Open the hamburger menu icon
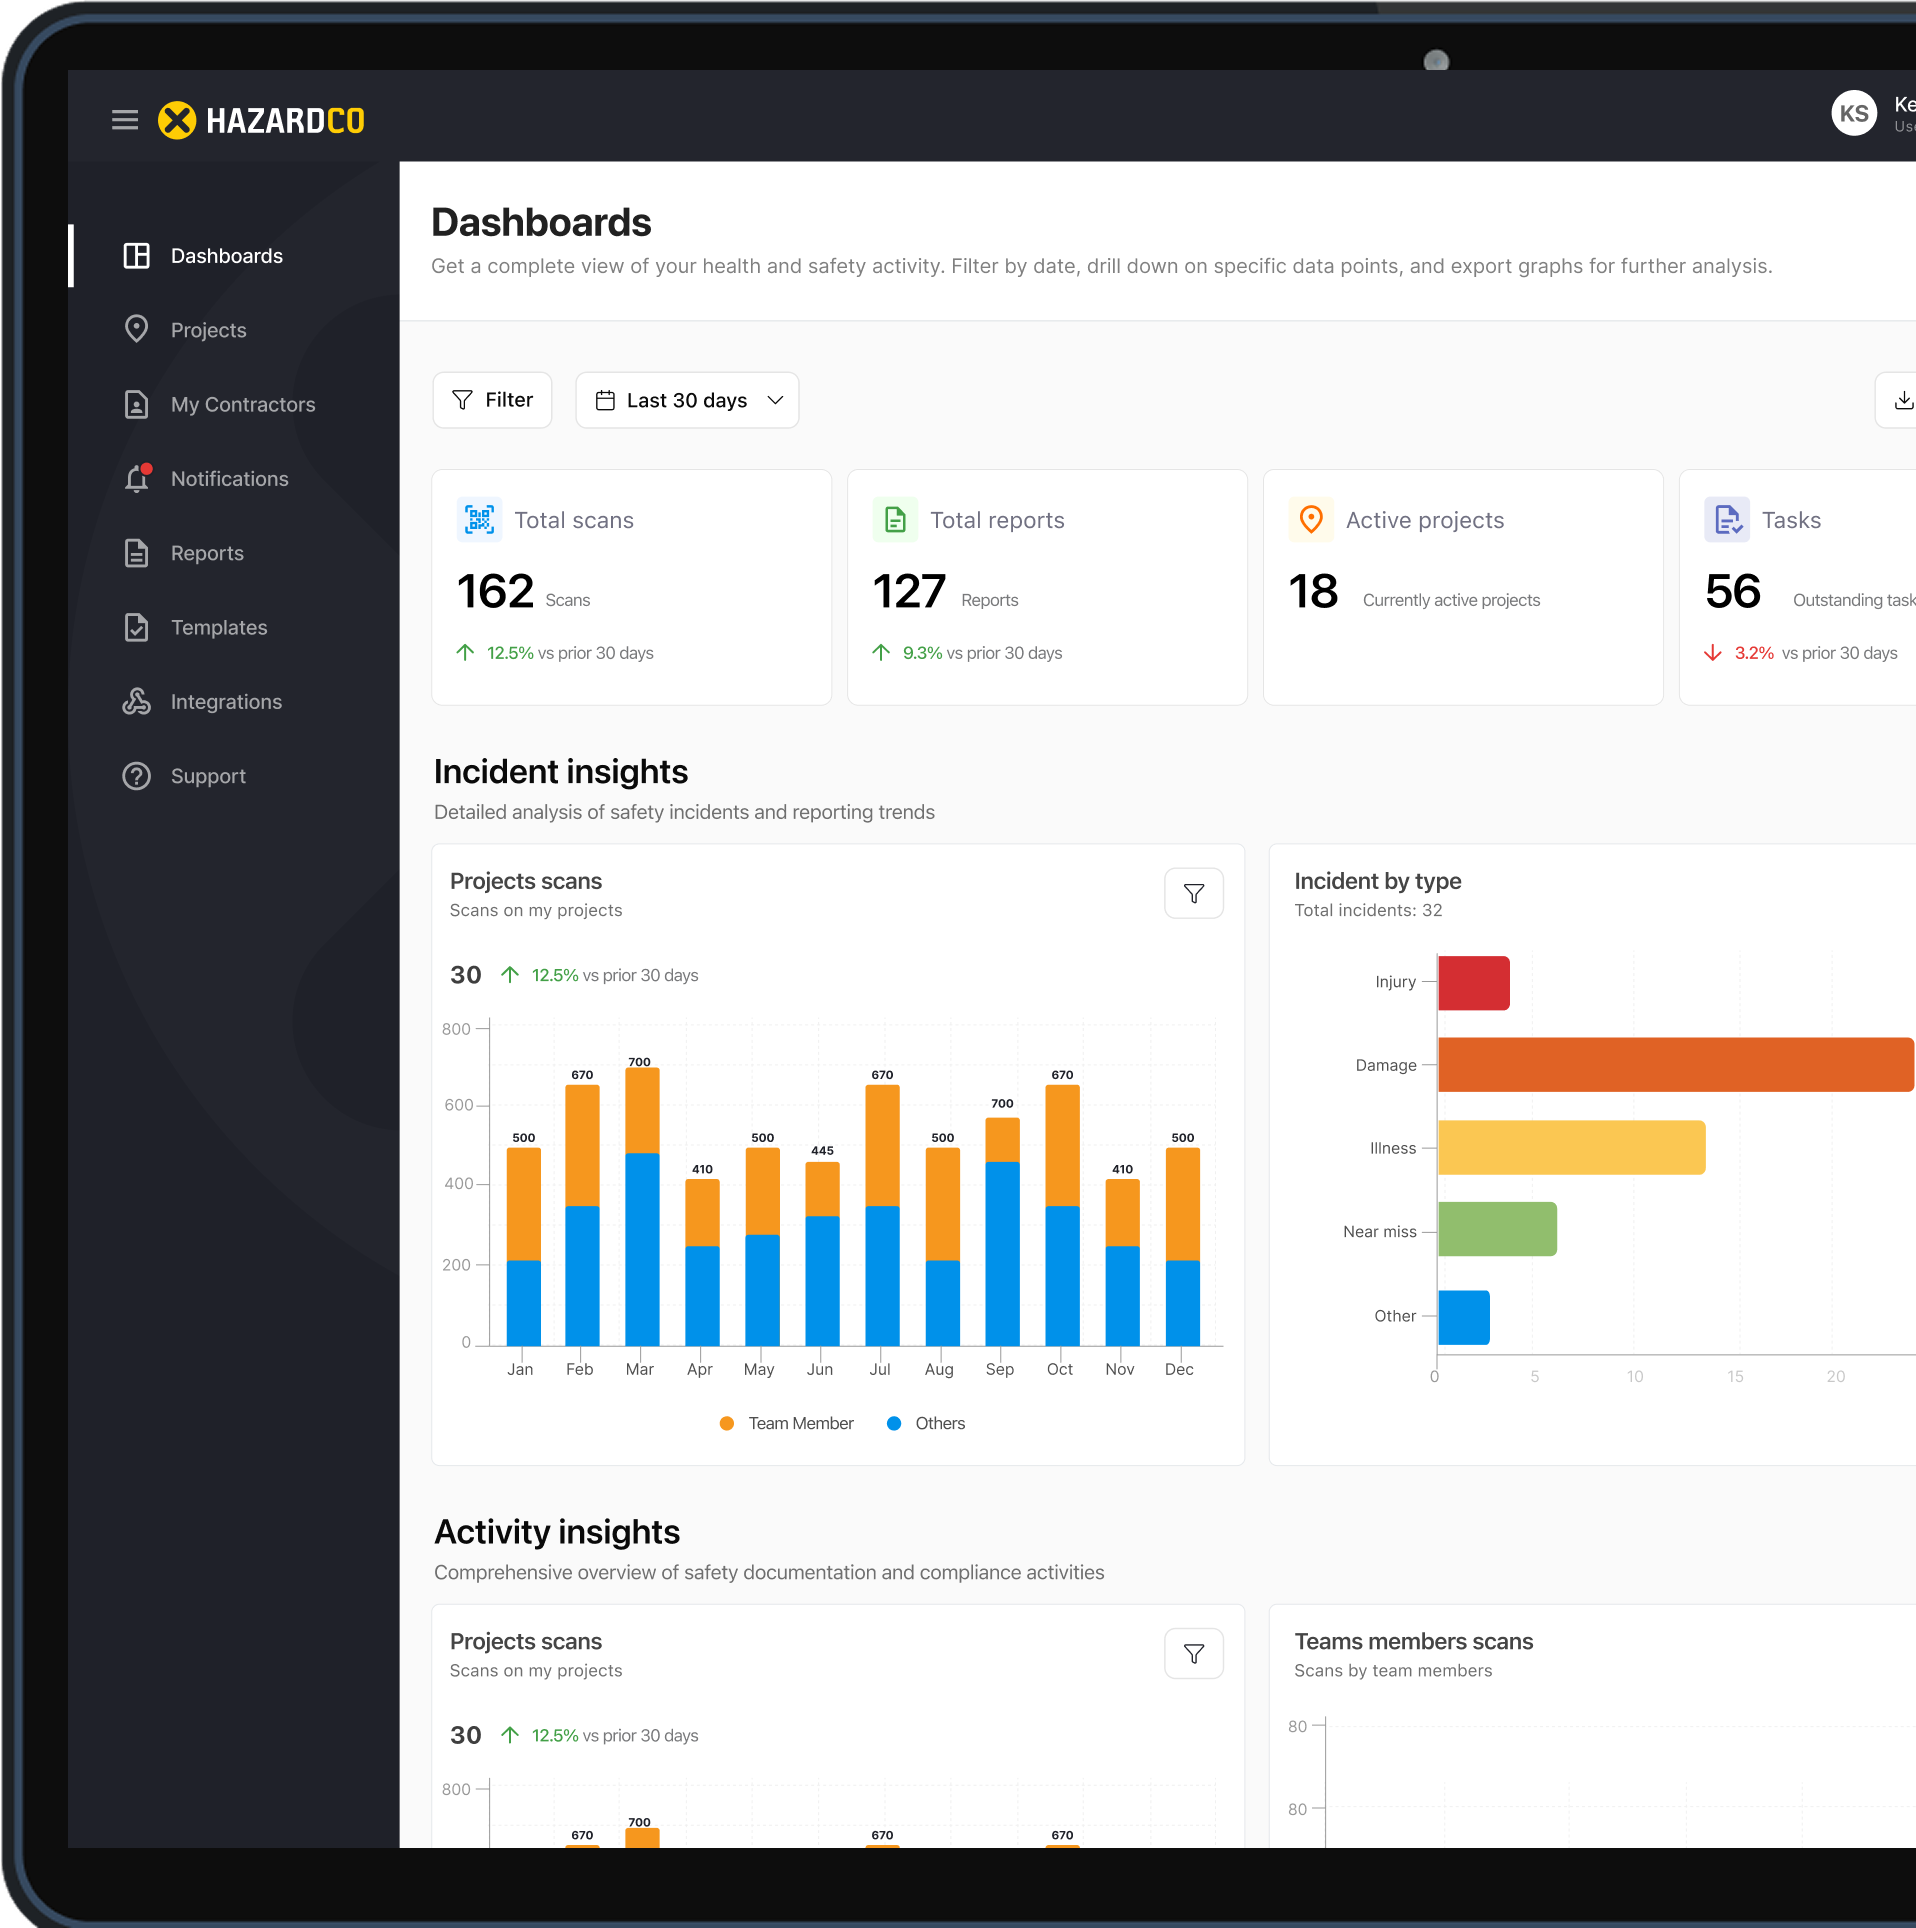The image size is (1916, 1928). click(x=124, y=120)
